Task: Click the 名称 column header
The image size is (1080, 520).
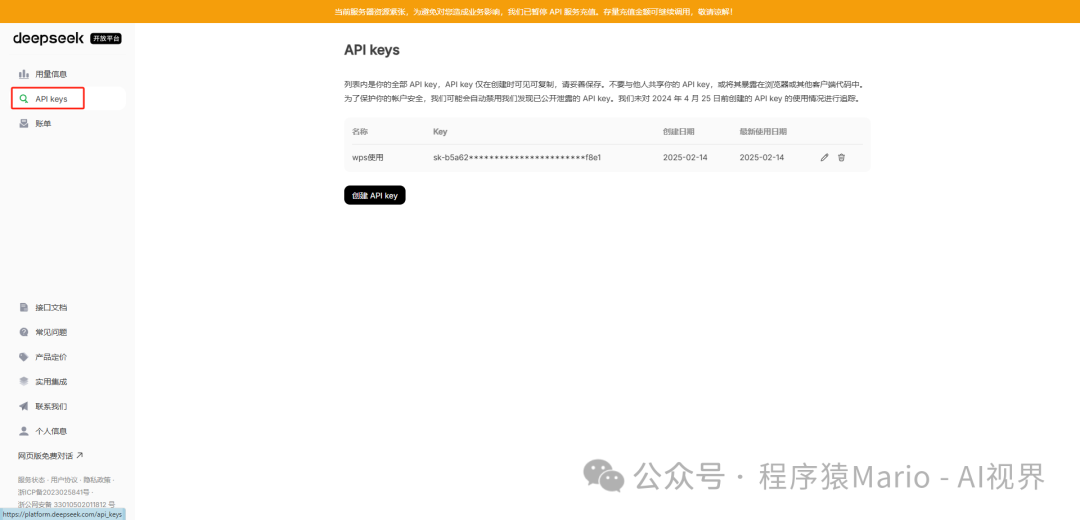Action: tap(360, 132)
